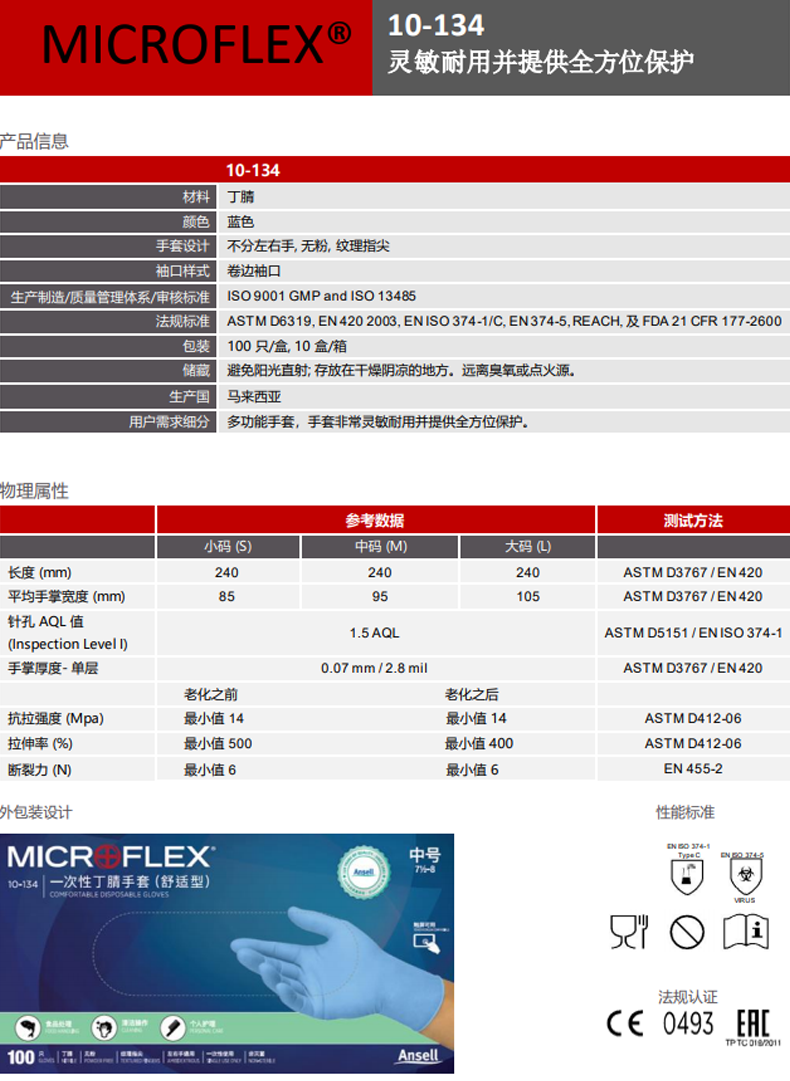The width and height of the screenshot is (790, 1081).
Task: Click the thickness value 0.07 mm / 2.8 mil
Action: [x=374, y=668]
